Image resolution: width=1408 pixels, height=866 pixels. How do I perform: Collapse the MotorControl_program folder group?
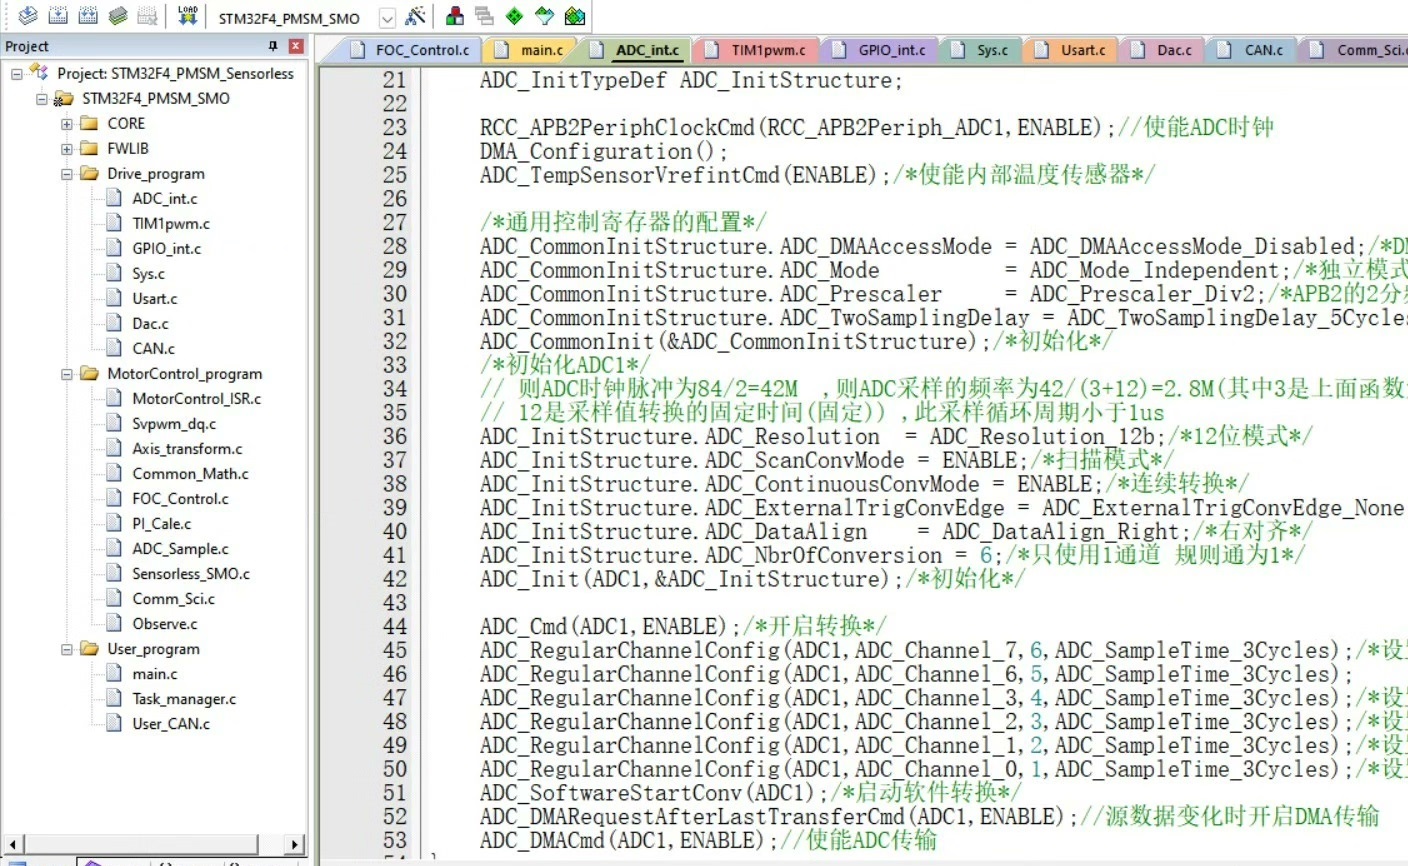pos(67,373)
